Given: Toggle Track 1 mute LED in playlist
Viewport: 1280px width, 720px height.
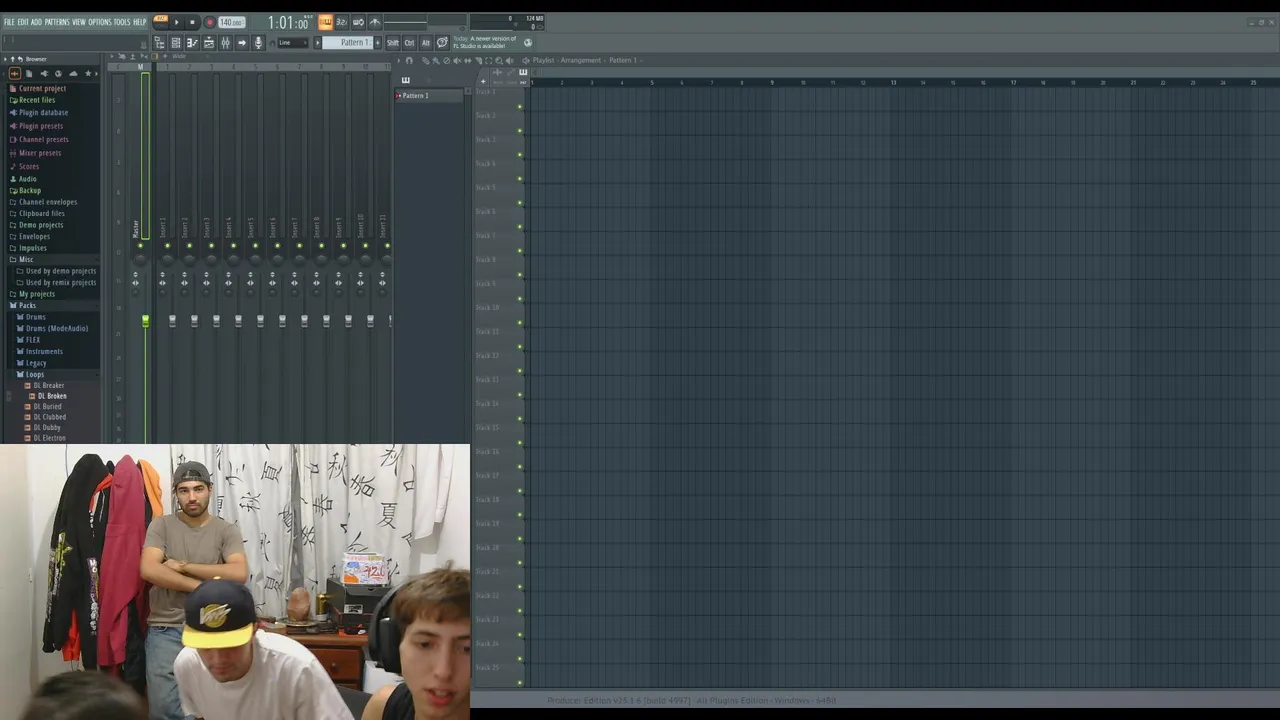Looking at the screenshot, I should (x=520, y=107).
